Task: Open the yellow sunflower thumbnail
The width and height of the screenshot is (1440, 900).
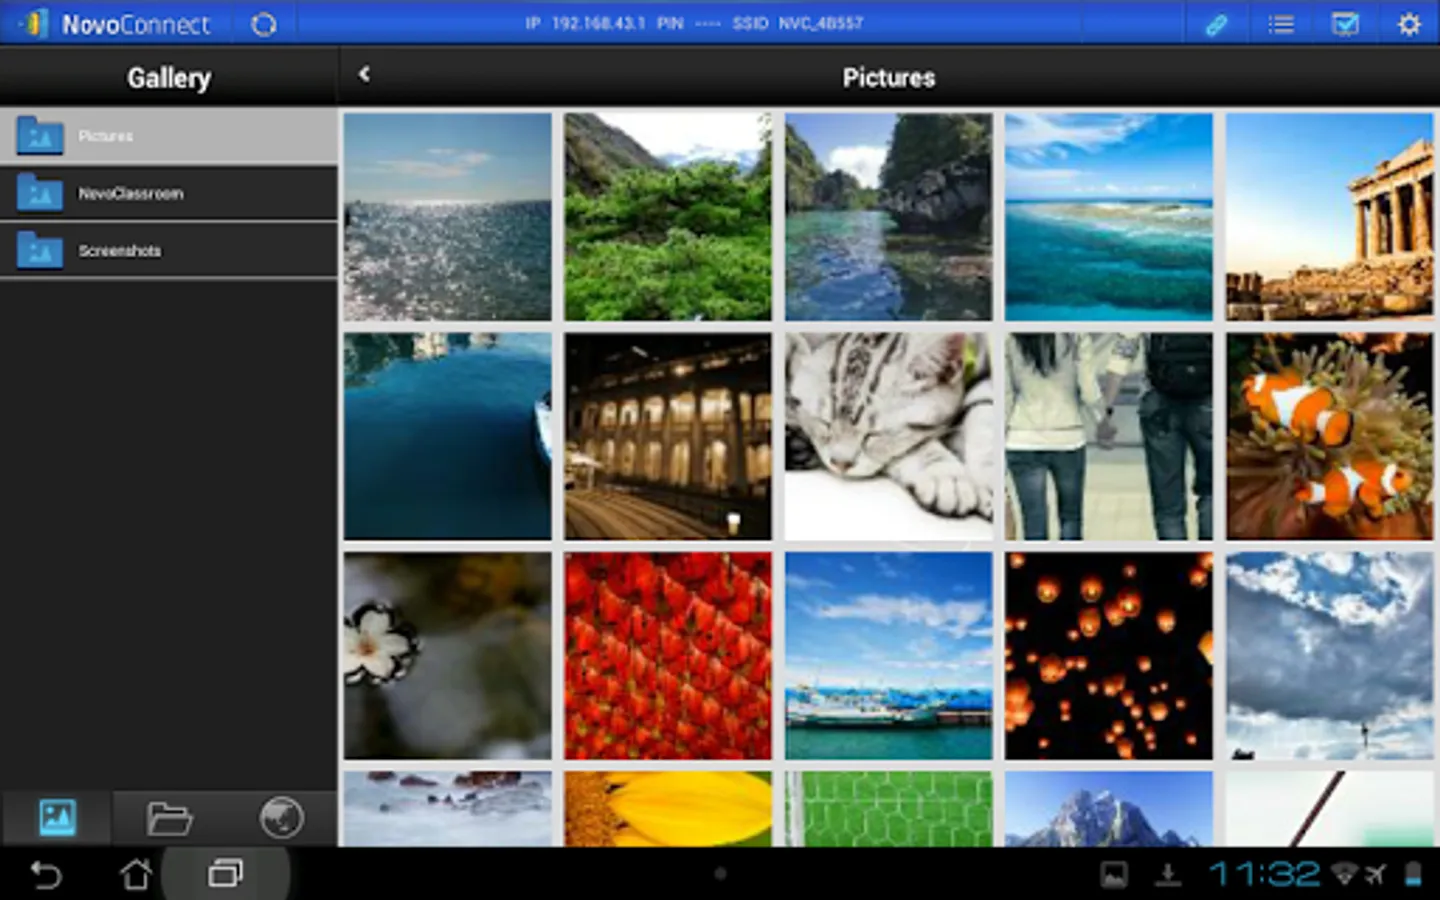Action: click(x=668, y=809)
